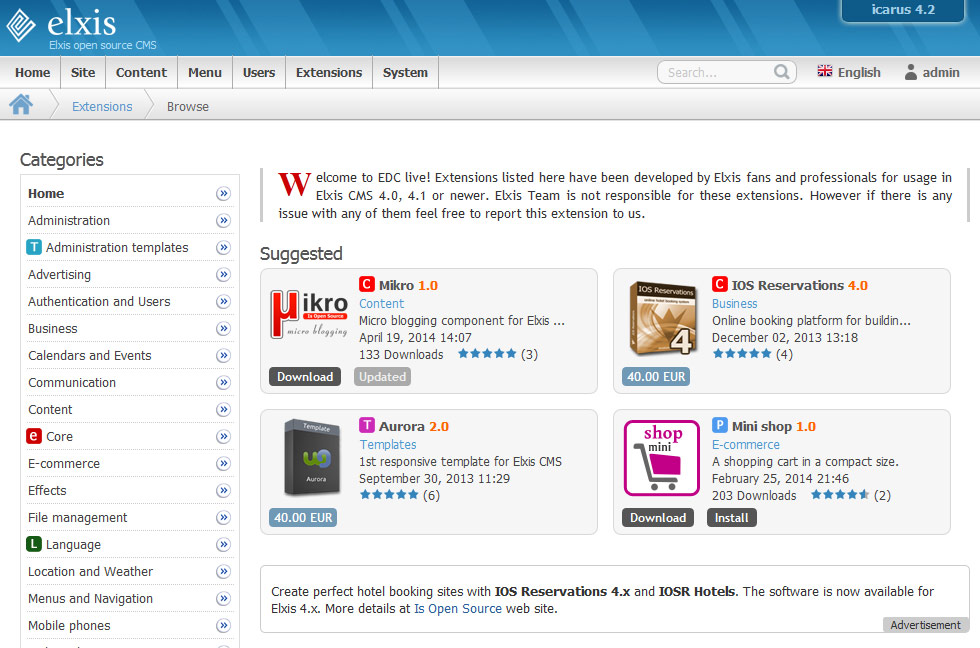Image resolution: width=980 pixels, height=648 pixels.
Task: Click the arrow icon beside Authentication and Users
Action: (223, 301)
